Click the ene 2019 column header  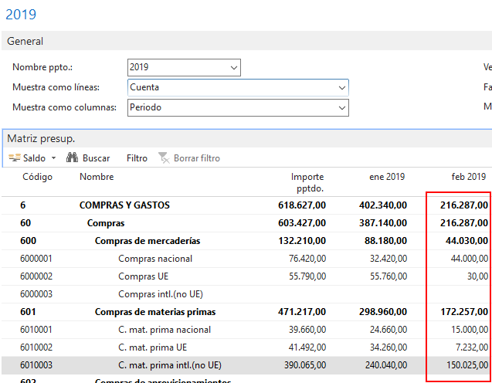pos(387,177)
